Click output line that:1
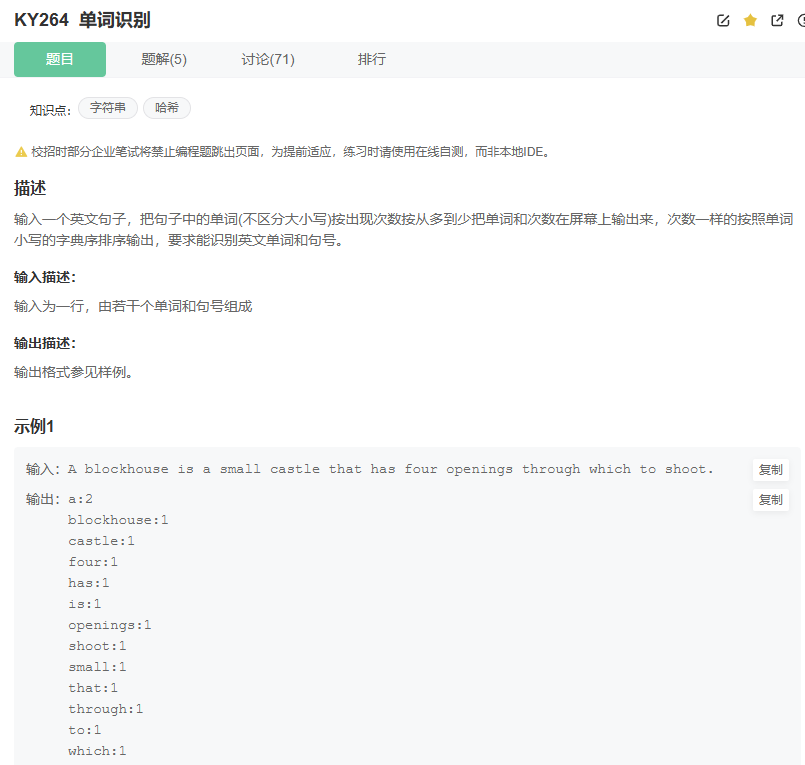The height and width of the screenshot is (765, 805). click(93, 688)
